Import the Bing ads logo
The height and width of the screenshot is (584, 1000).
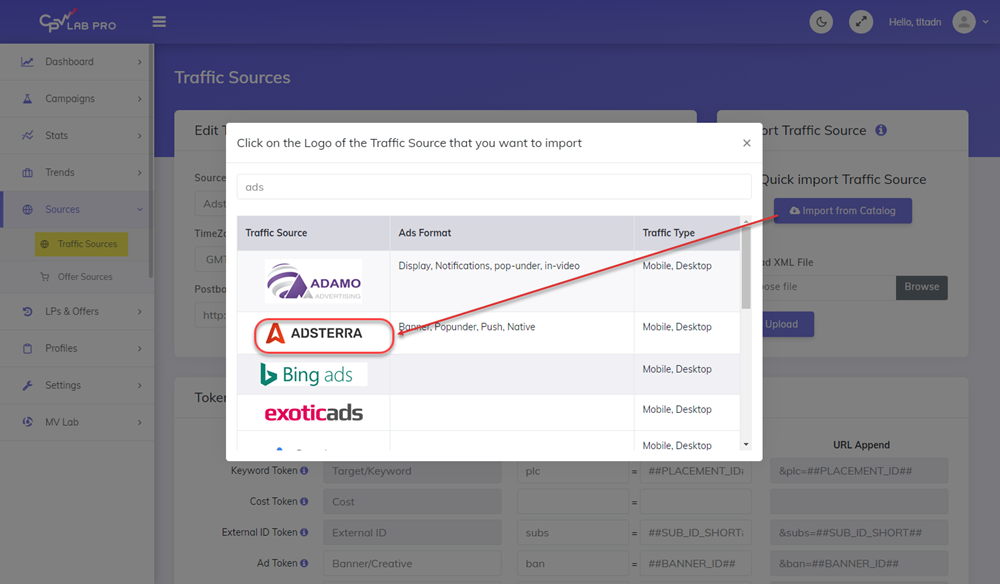pos(313,374)
